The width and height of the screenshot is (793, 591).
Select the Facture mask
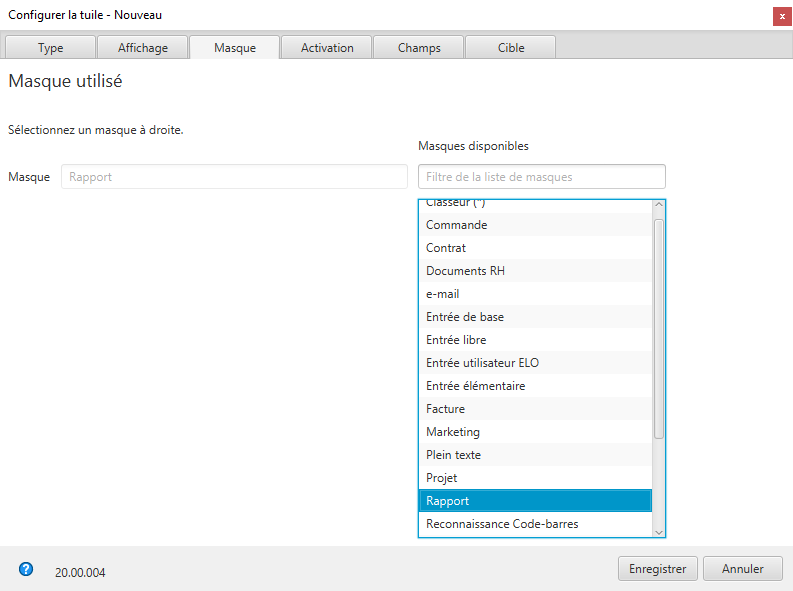536,408
